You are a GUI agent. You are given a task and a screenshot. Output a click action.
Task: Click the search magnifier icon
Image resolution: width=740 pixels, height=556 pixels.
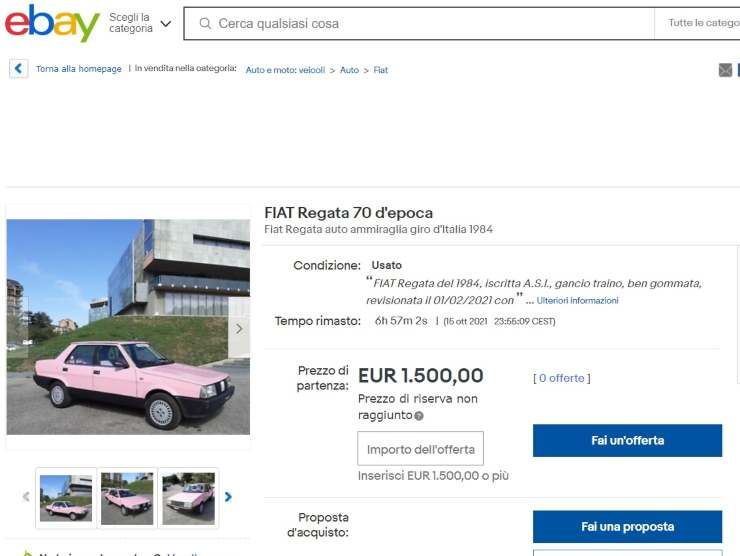click(205, 23)
